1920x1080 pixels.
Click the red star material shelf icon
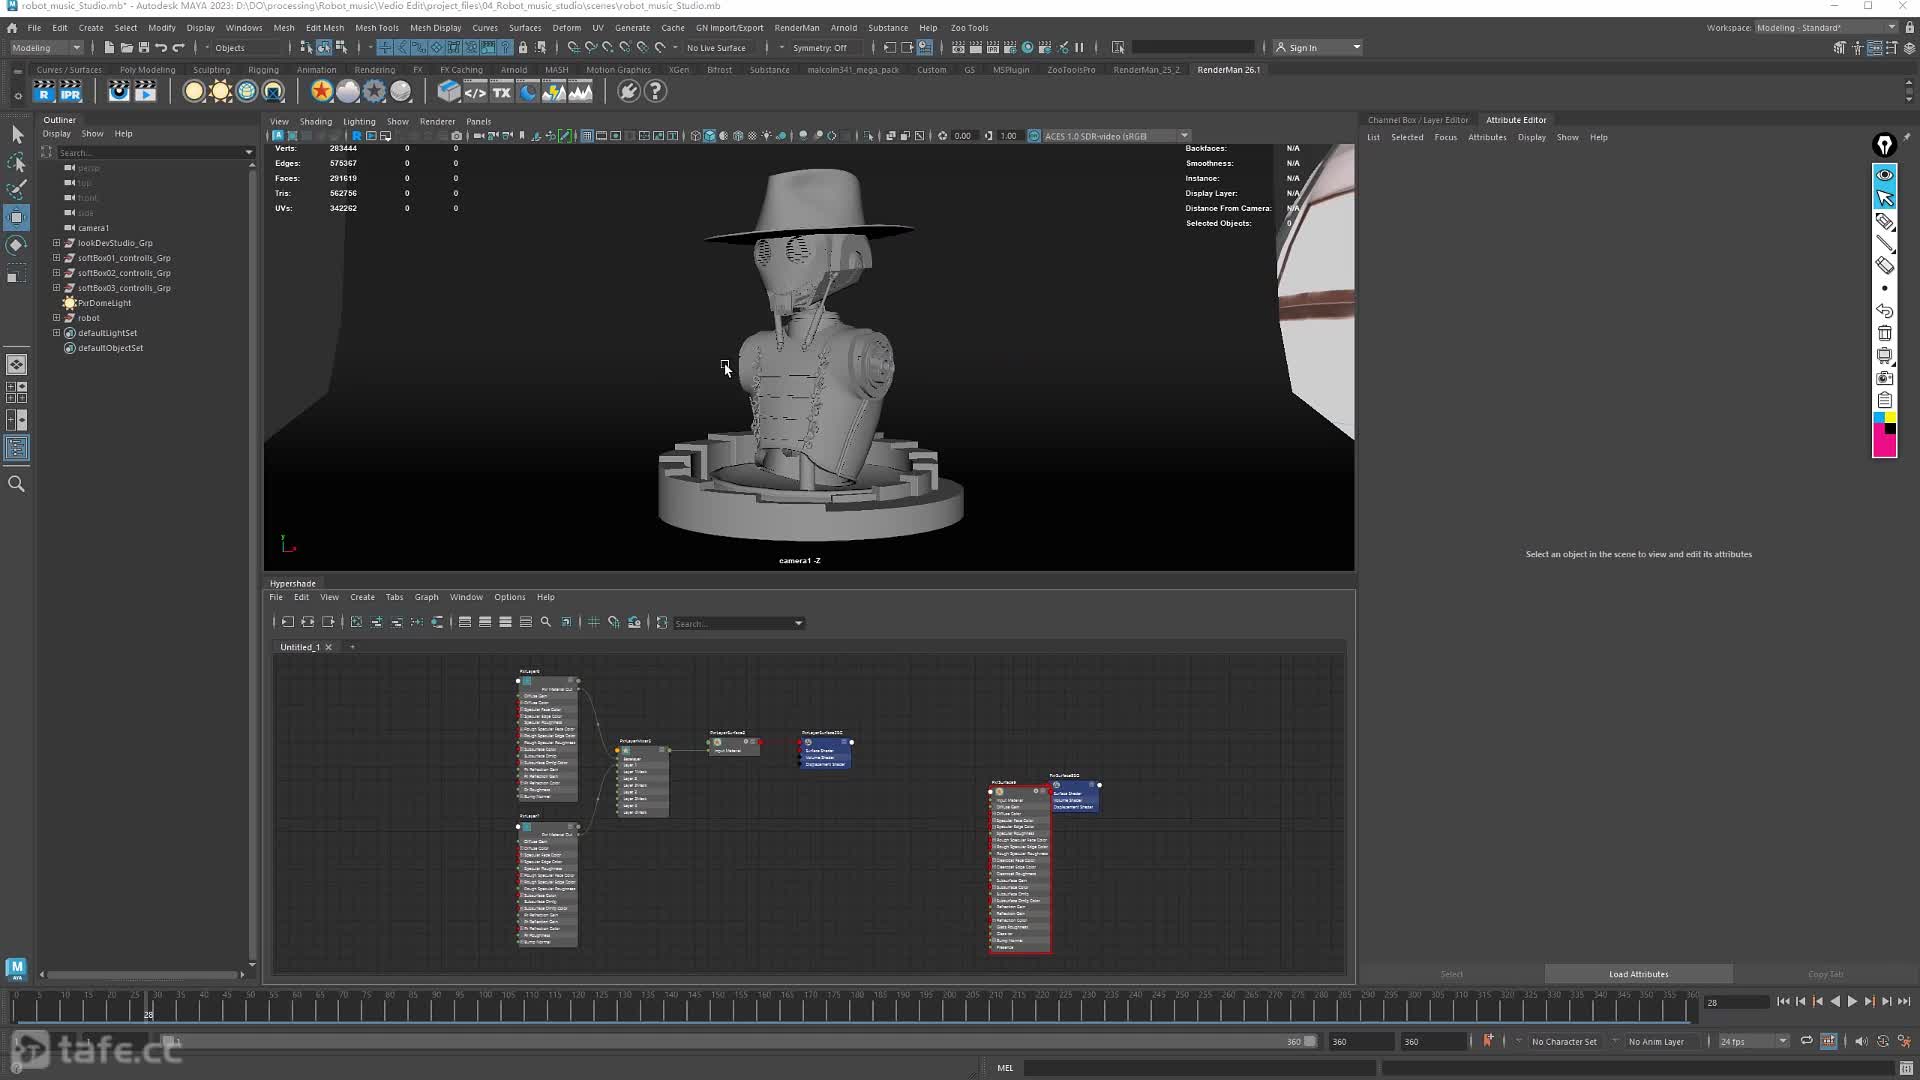click(321, 92)
